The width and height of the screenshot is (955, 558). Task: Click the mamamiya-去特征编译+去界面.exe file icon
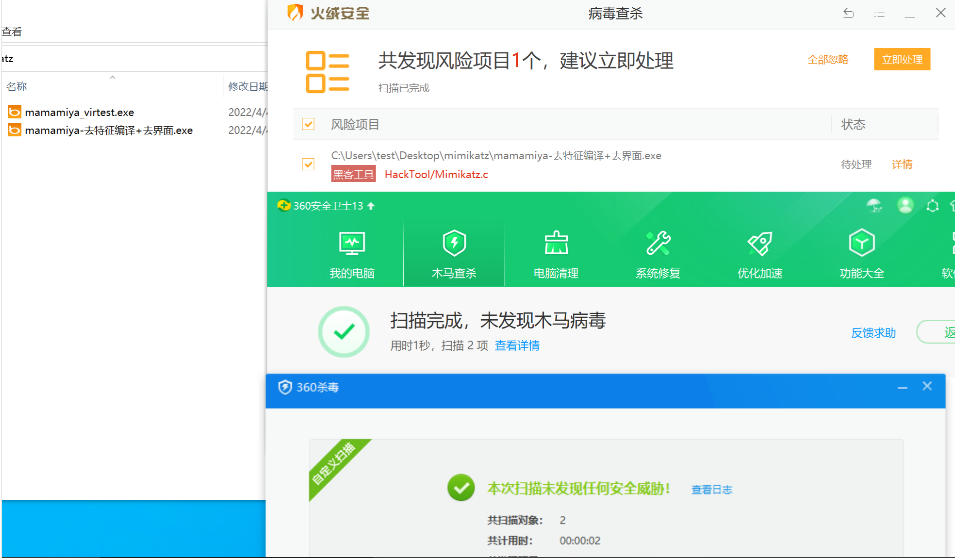15,130
